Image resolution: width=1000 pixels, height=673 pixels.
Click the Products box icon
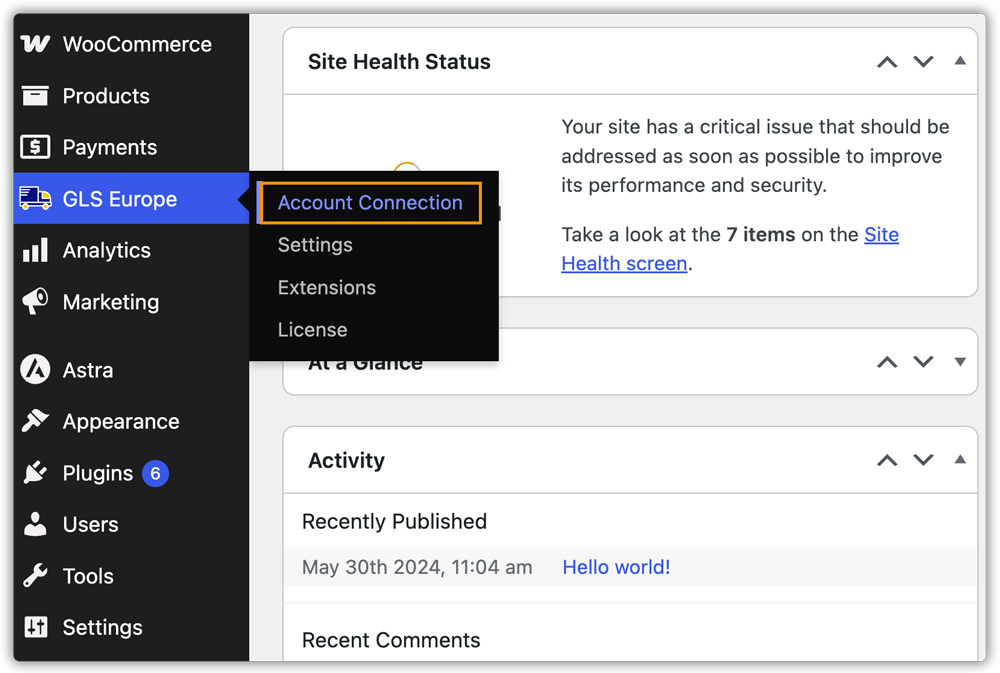[35, 96]
